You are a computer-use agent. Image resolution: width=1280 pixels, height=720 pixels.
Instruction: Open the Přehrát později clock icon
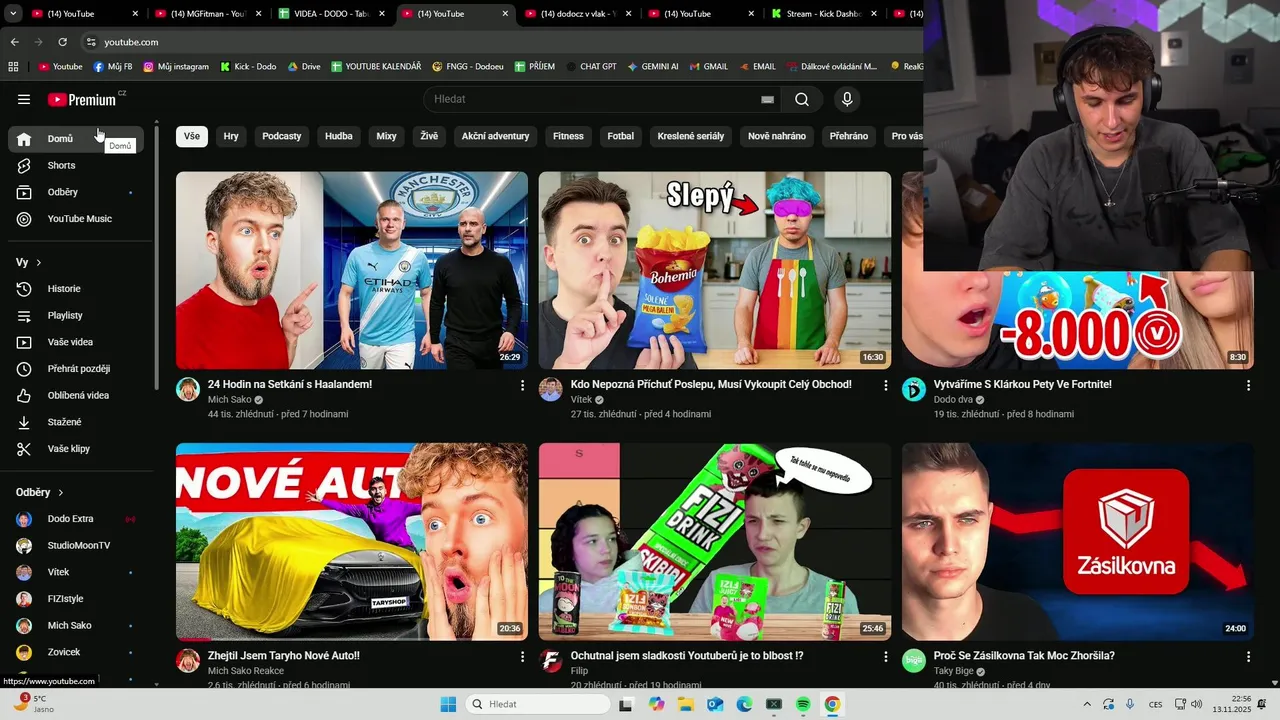(x=24, y=369)
